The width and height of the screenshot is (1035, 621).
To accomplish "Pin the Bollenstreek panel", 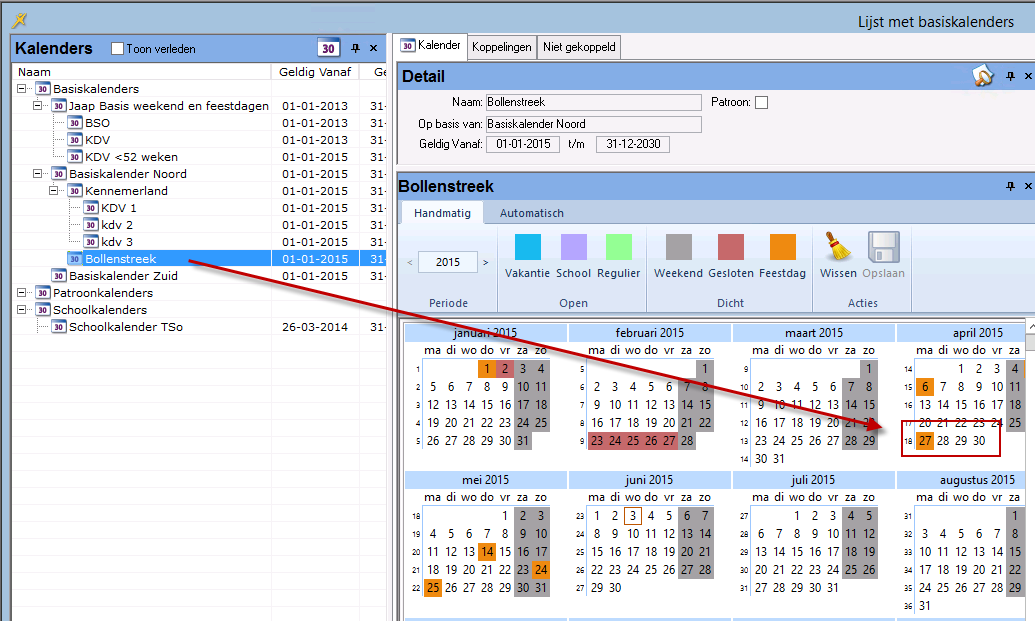I will (x=1010, y=187).
